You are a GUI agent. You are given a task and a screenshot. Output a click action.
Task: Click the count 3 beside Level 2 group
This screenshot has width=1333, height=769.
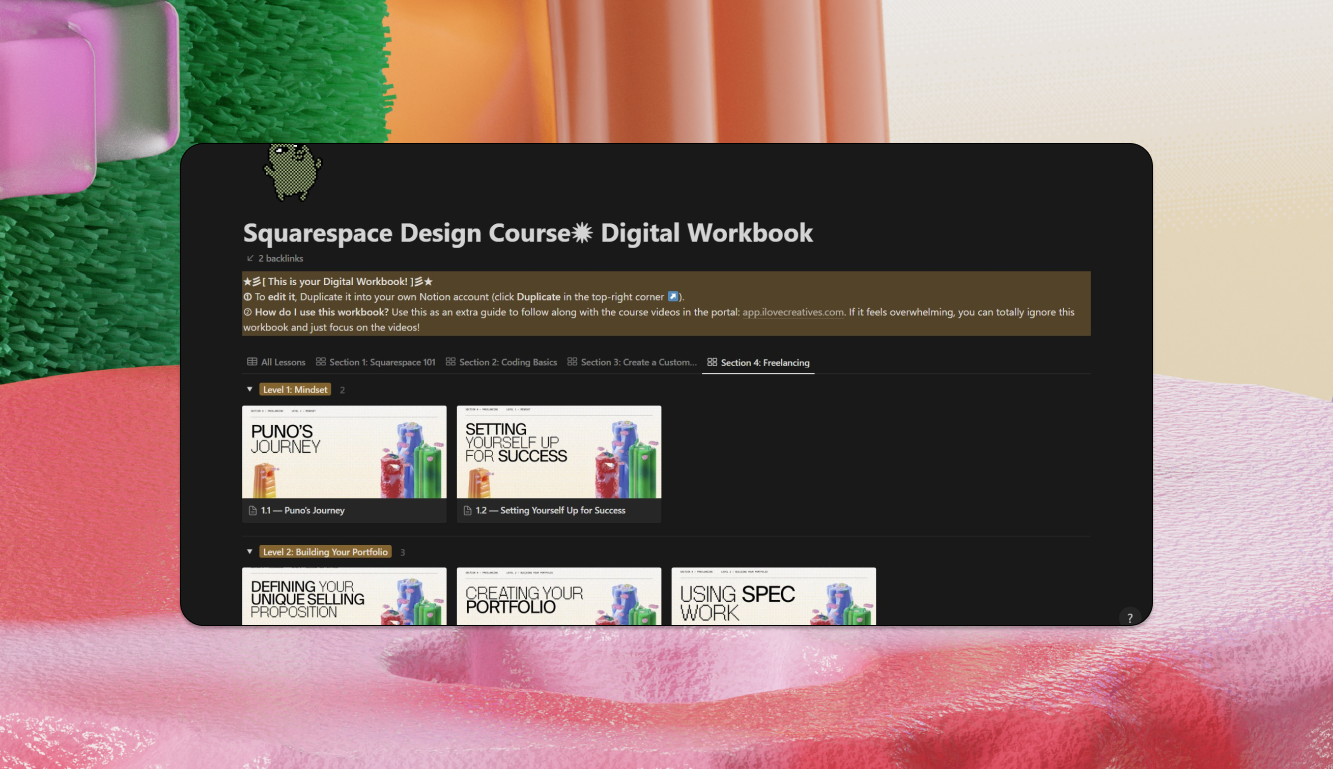pyautogui.click(x=403, y=552)
